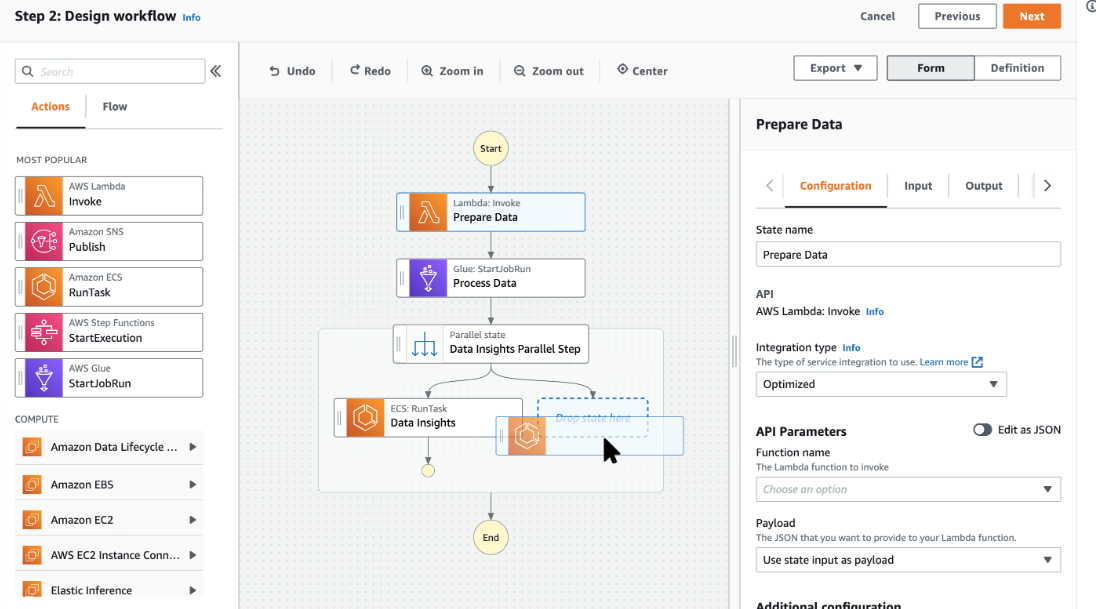The width and height of the screenshot is (1096, 609).
Task: Click Zoom in on the canvas toolbar
Action: [452, 71]
